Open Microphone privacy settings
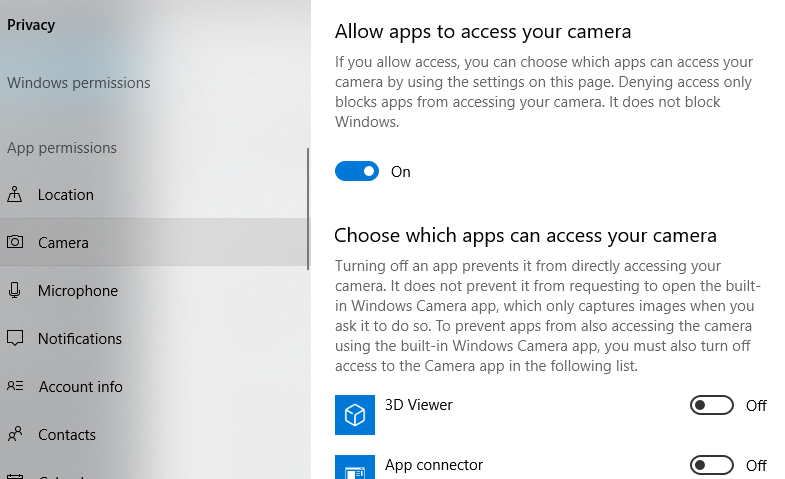The image size is (785, 479). tap(154, 290)
